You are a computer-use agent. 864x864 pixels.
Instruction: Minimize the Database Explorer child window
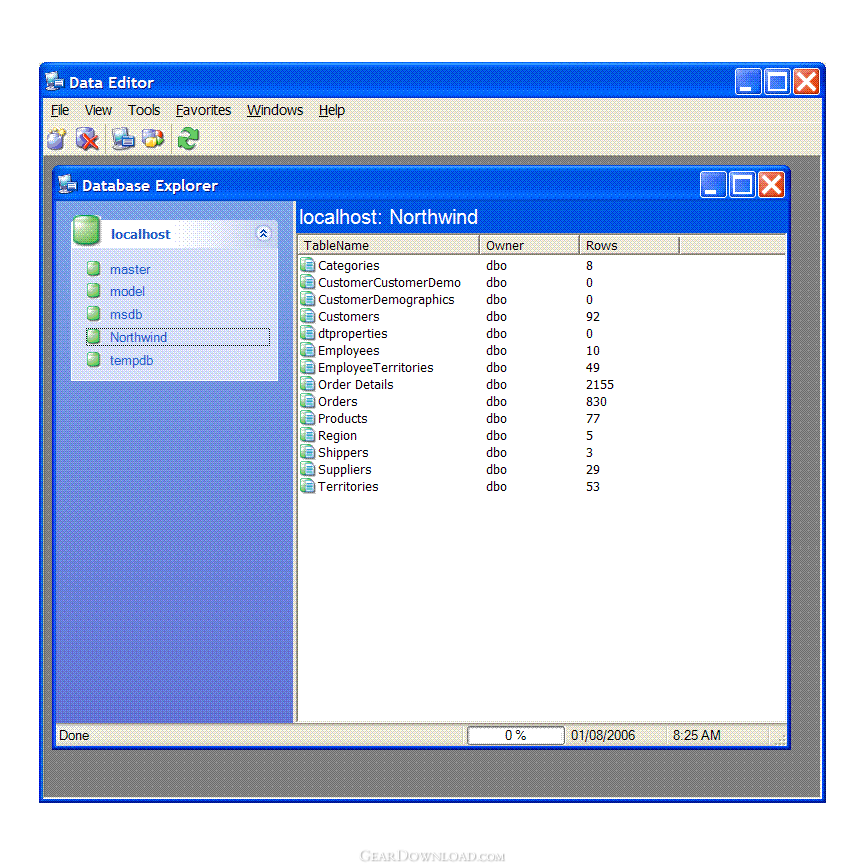point(712,185)
